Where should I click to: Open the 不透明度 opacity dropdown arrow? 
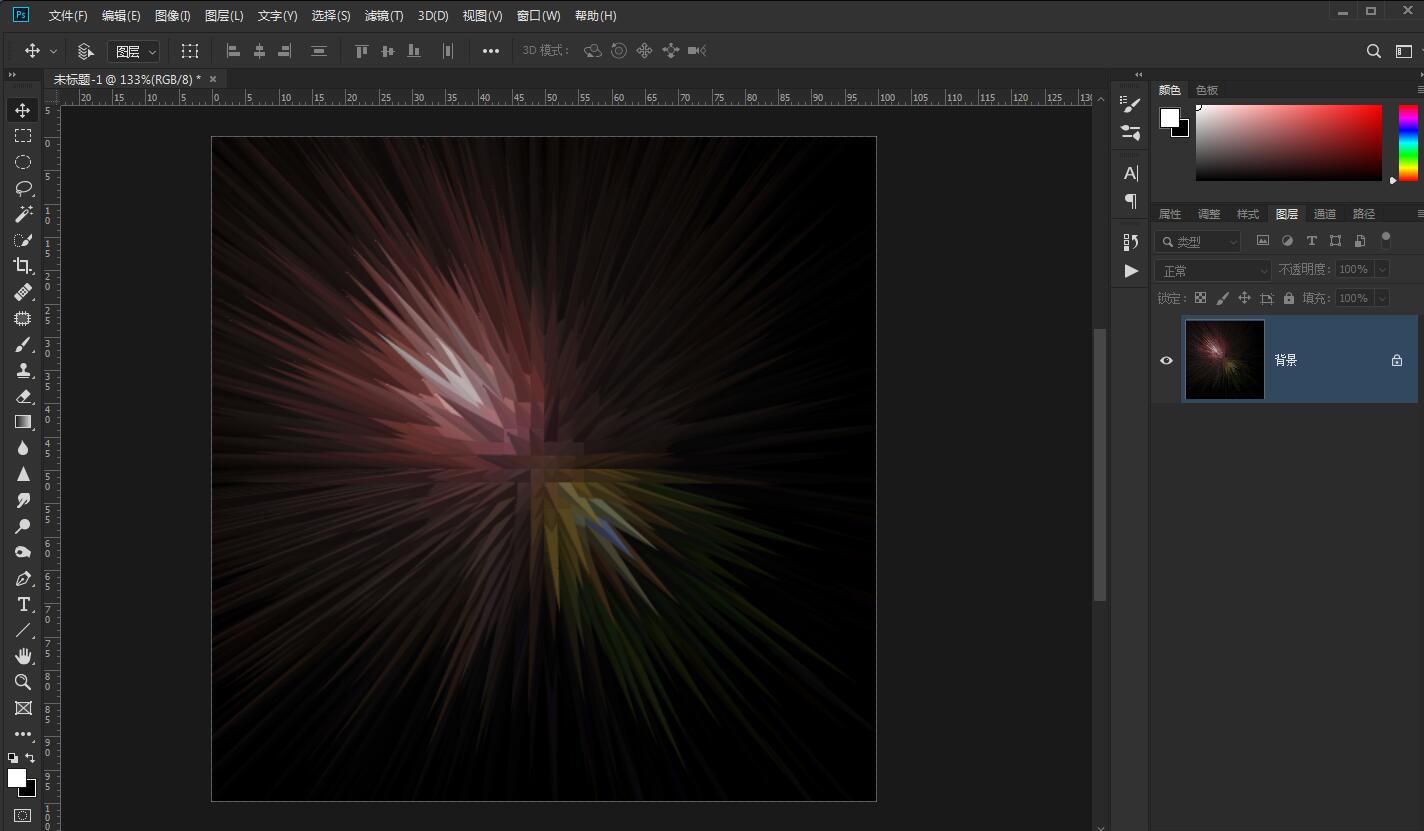tap(1382, 270)
